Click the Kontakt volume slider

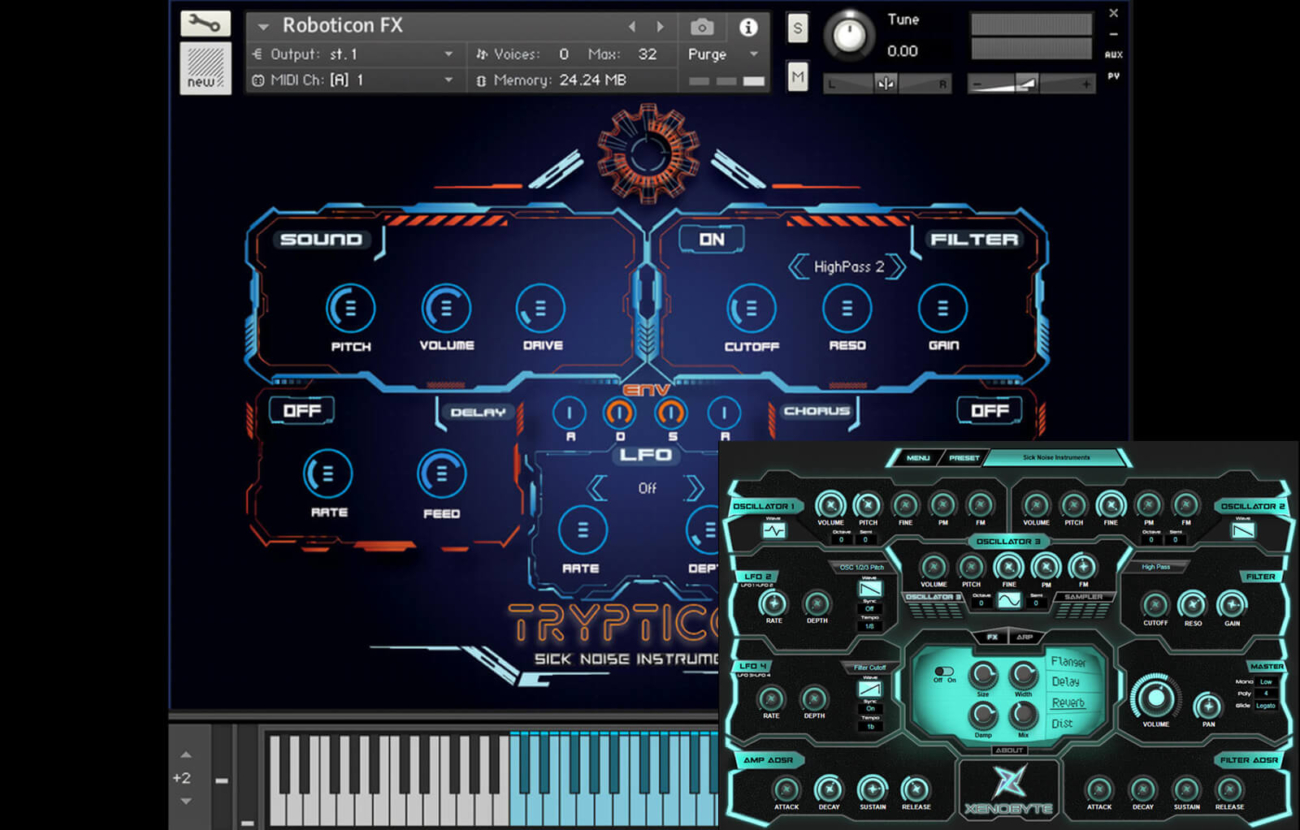click(x=1031, y=85)
